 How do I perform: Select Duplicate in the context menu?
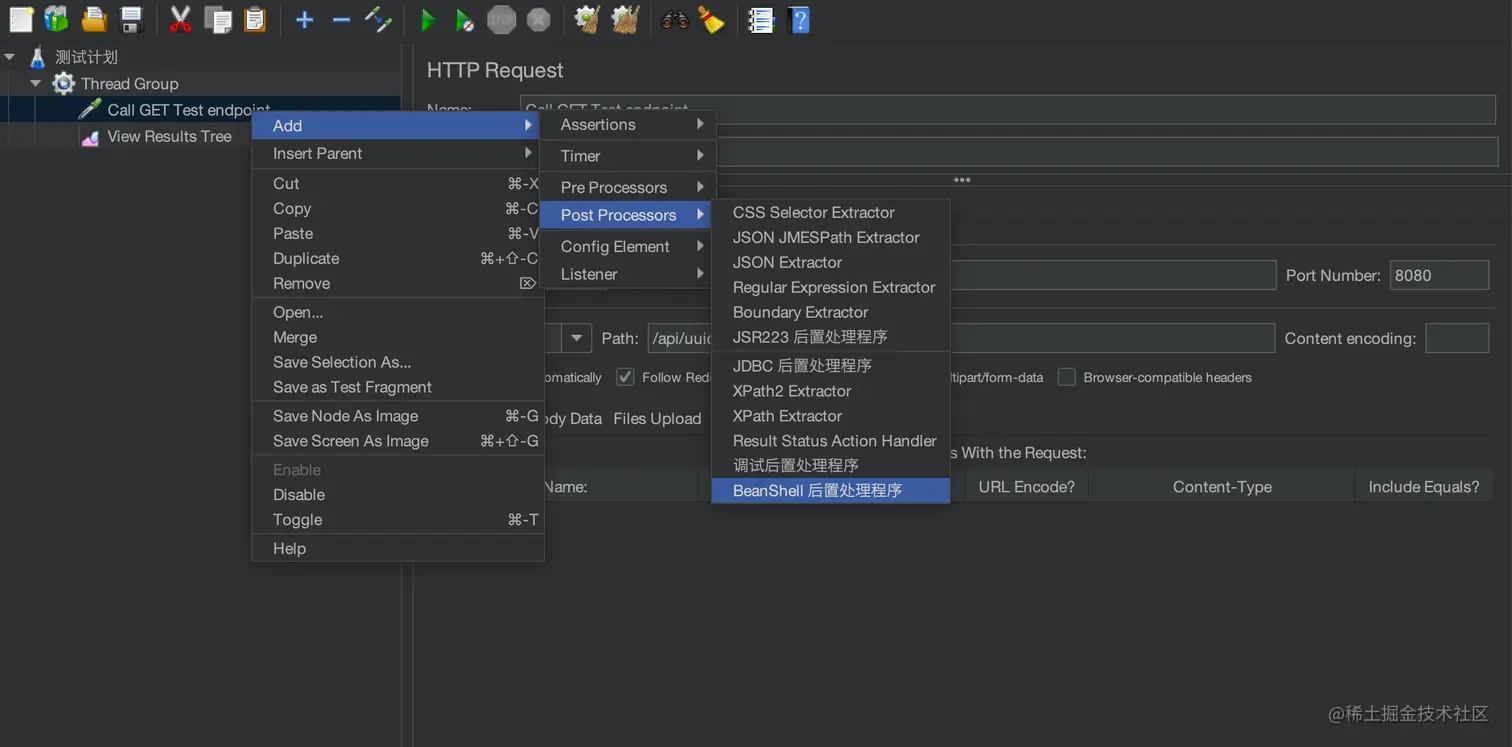[397, 258]
